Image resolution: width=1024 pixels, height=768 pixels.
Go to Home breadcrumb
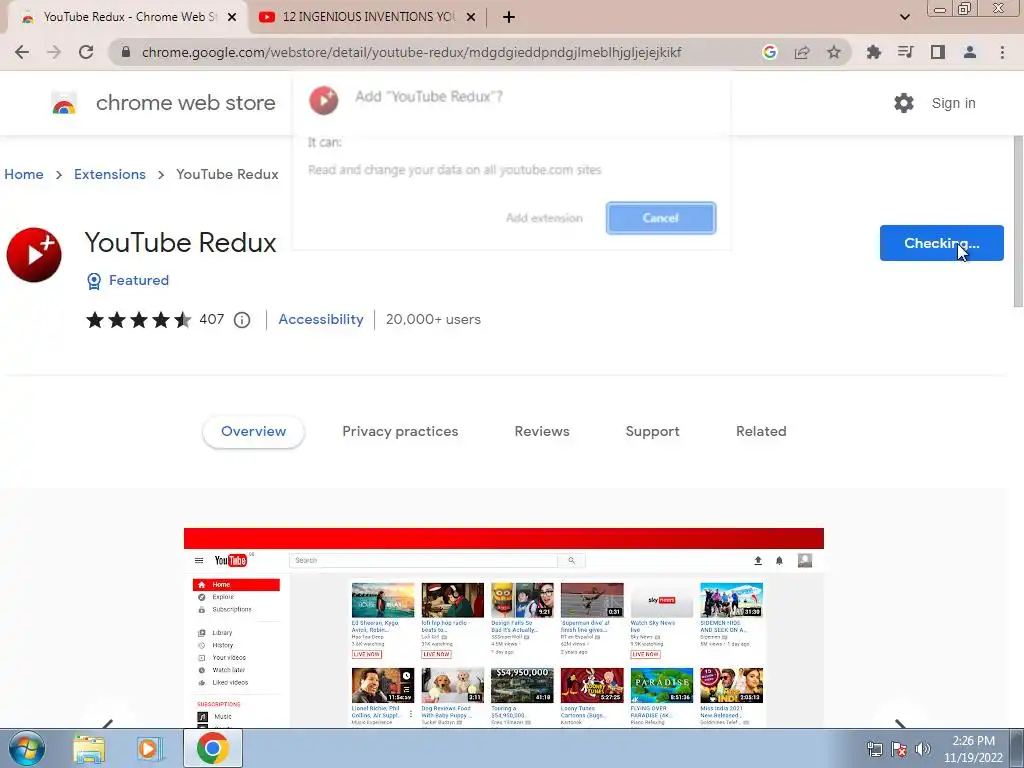coord(24,174)
